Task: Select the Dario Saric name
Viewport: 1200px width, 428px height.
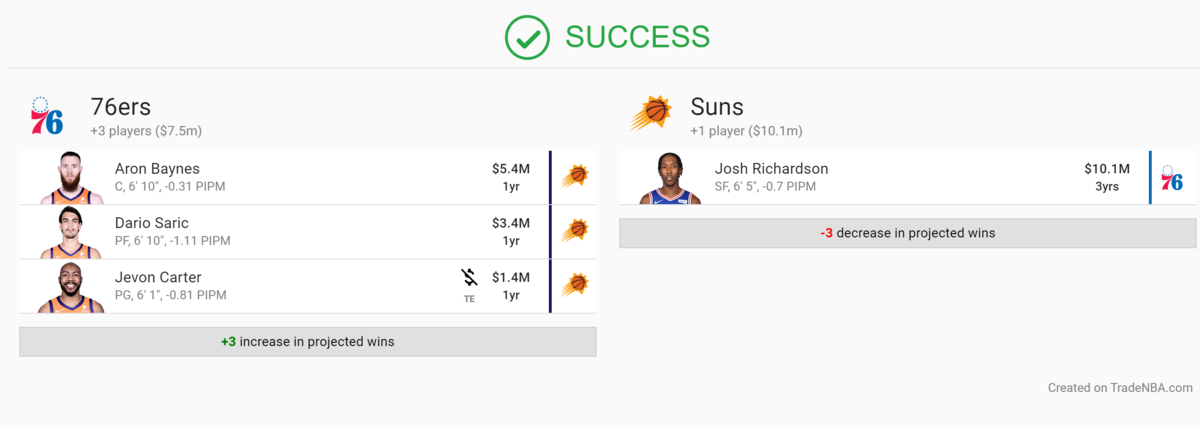Action: 152,223
